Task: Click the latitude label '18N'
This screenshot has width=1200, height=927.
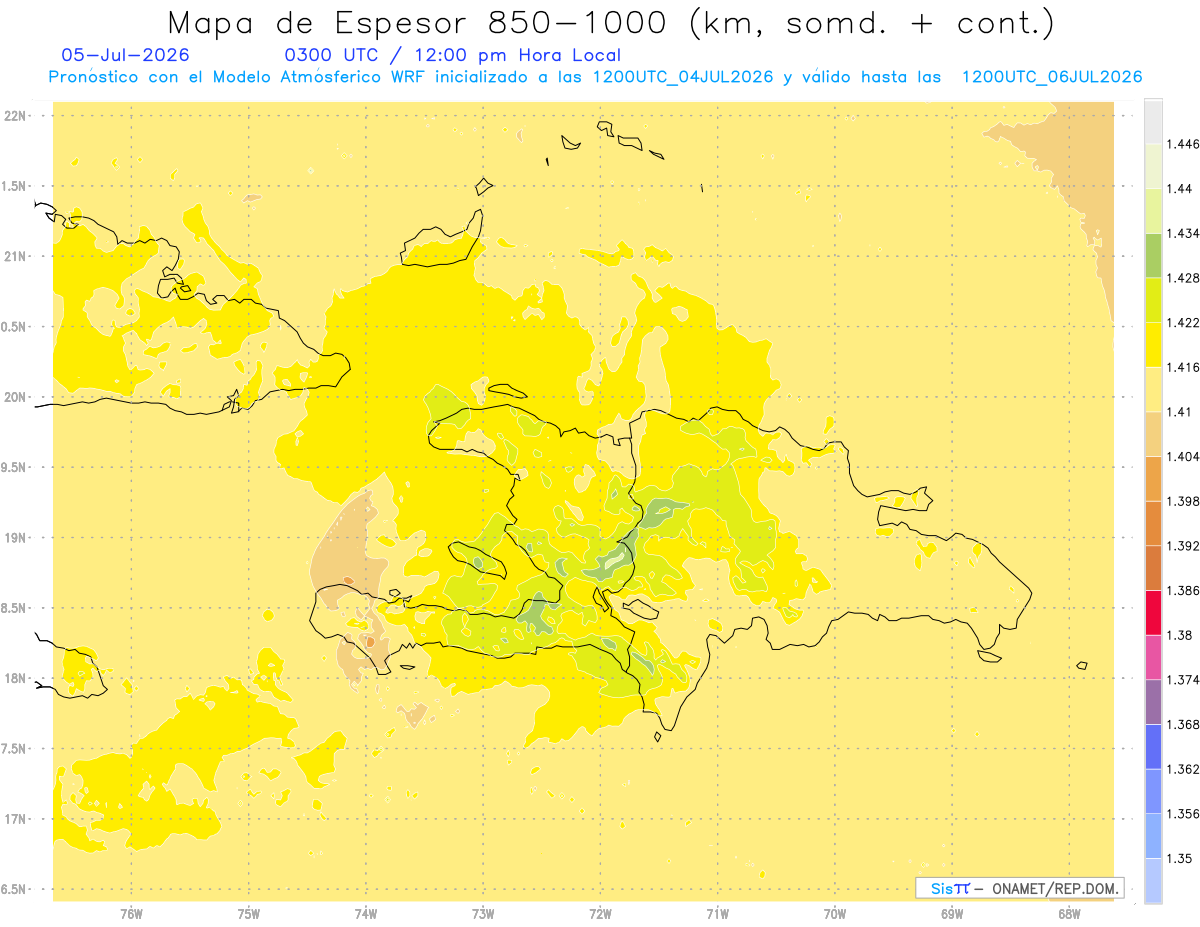Action: click(x=15, y=679)
